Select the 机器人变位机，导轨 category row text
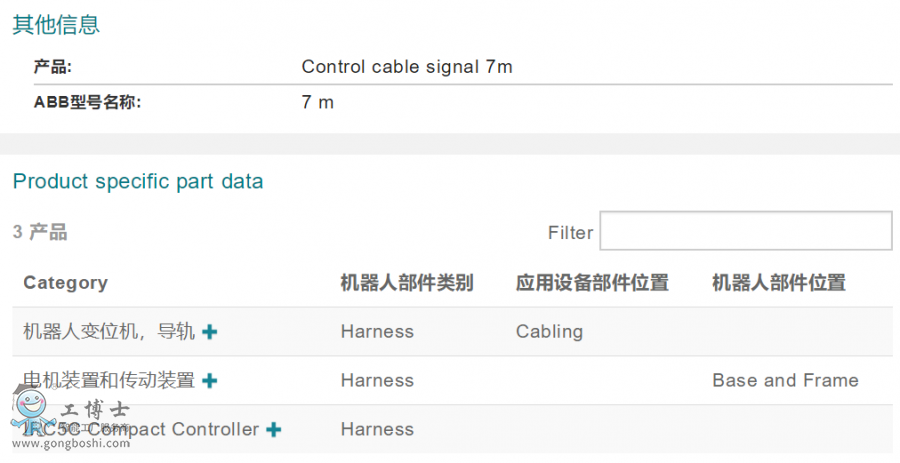The image size is (900, 463). [x=108, y=332]
